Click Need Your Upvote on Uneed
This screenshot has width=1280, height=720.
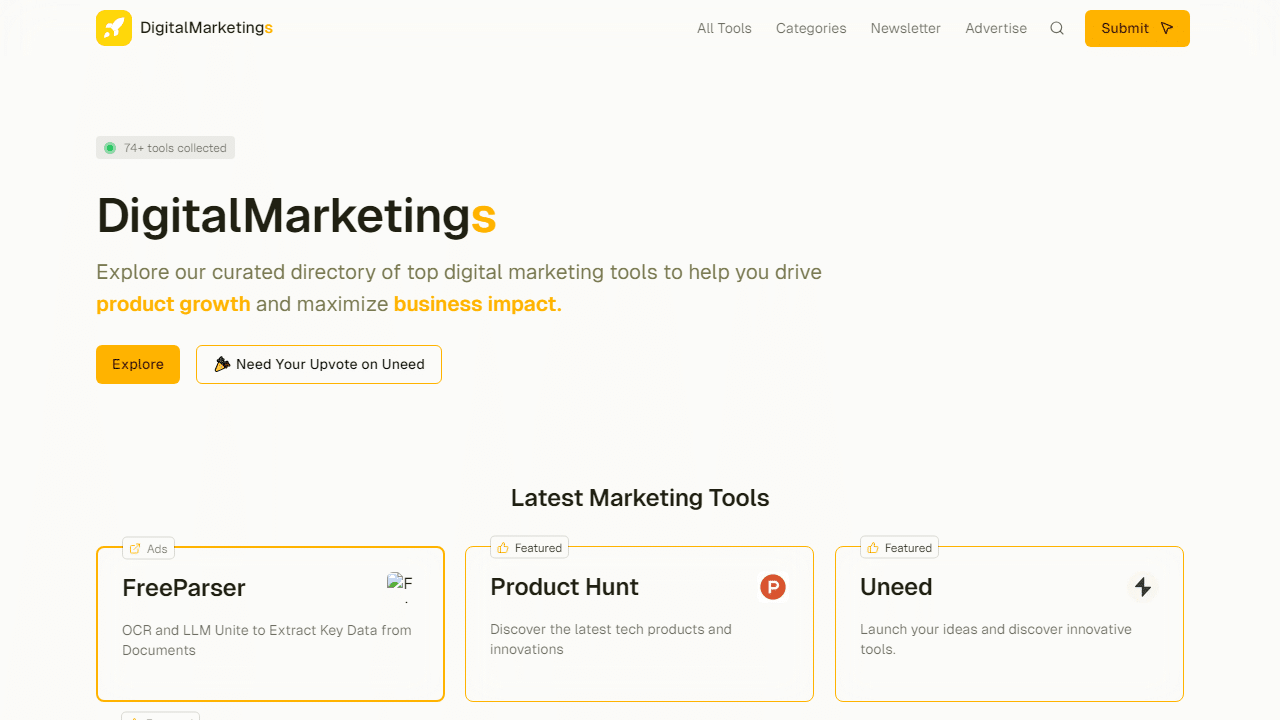click(x=319, y=364)
